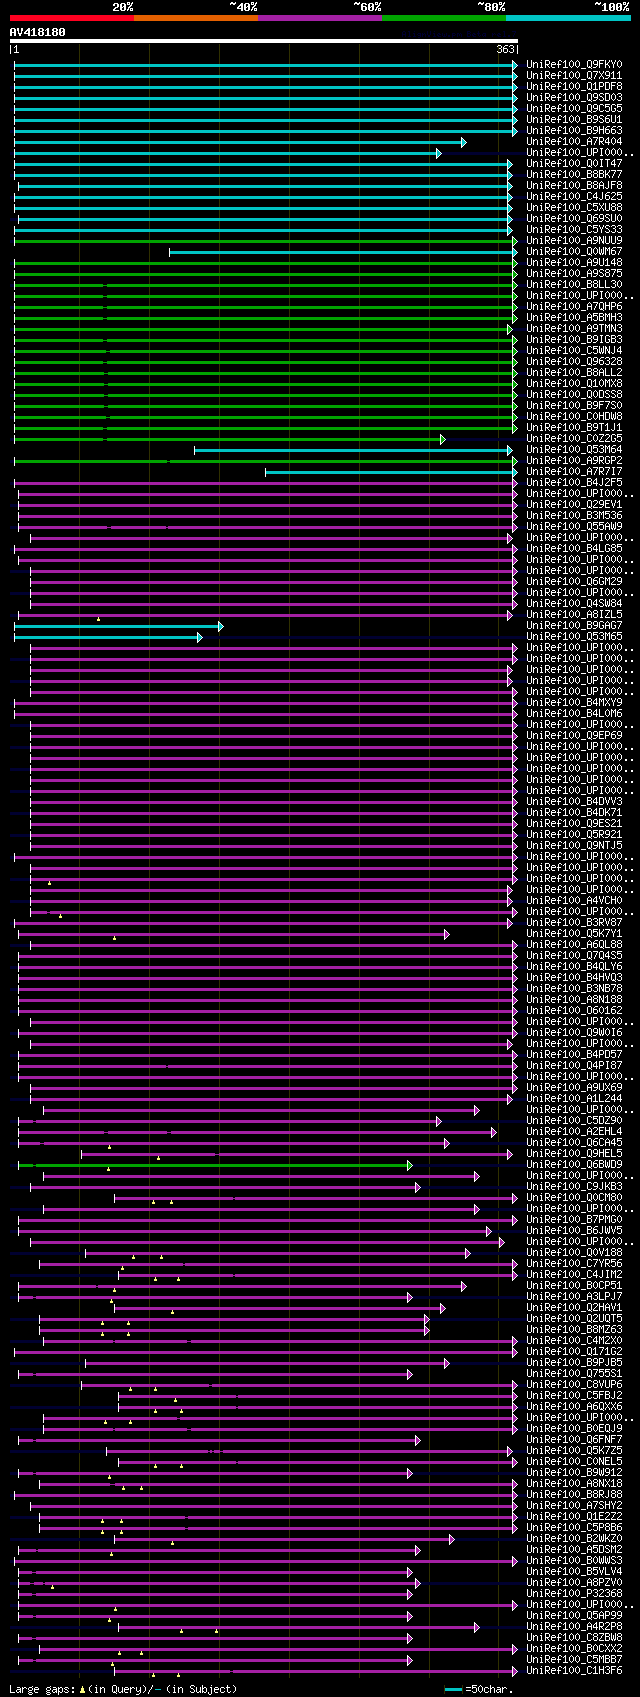The height and width of the screenshot is (1697, 640).
Task: Select the UniRef100_Q96328 label
Action: (574, 361)
